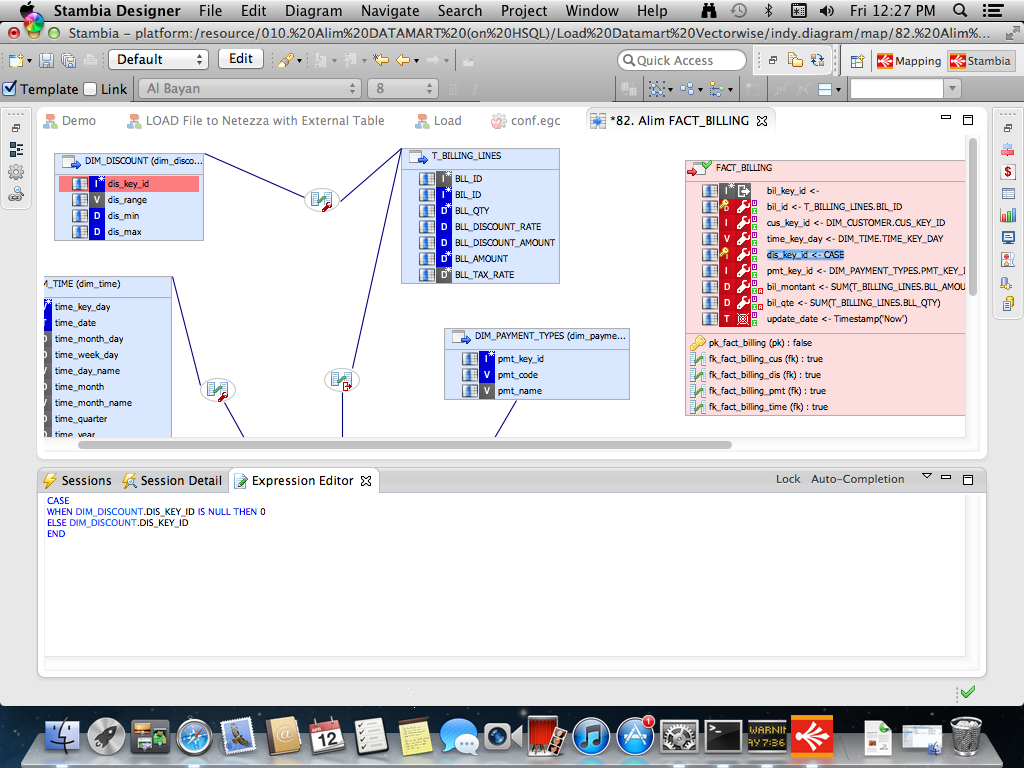1024x768 pixels.
Task: Click the outline icon in left sidebar
Action: pos(16,150)
